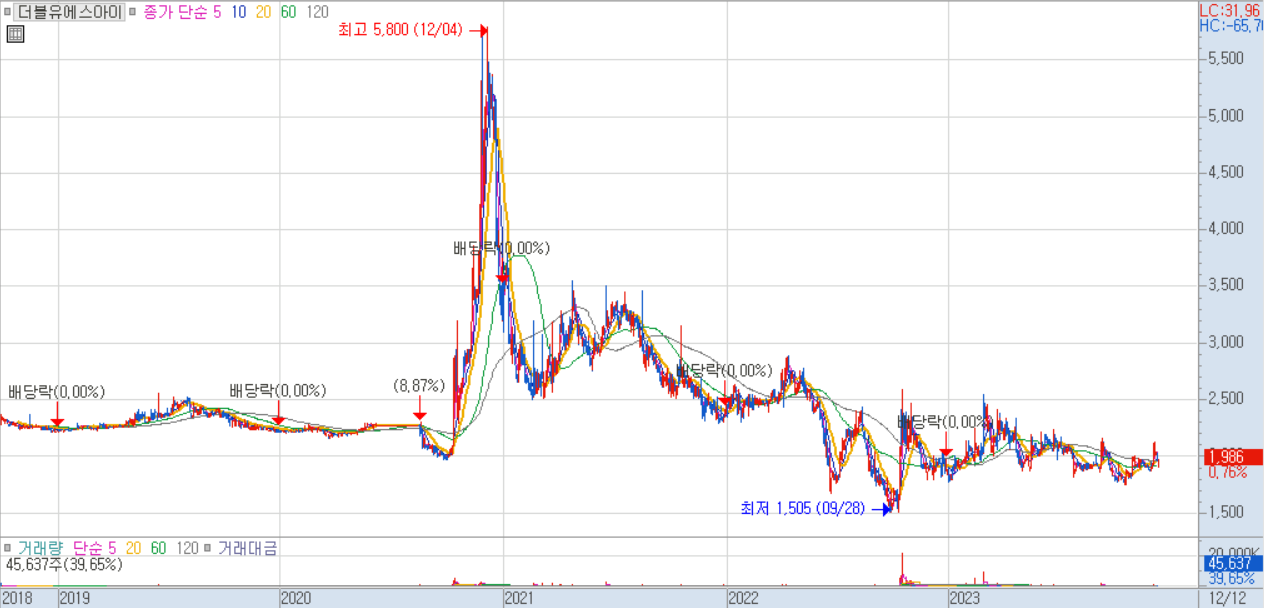
Task: Click the LC:31,96 indicator
Action: point(1231,10)
